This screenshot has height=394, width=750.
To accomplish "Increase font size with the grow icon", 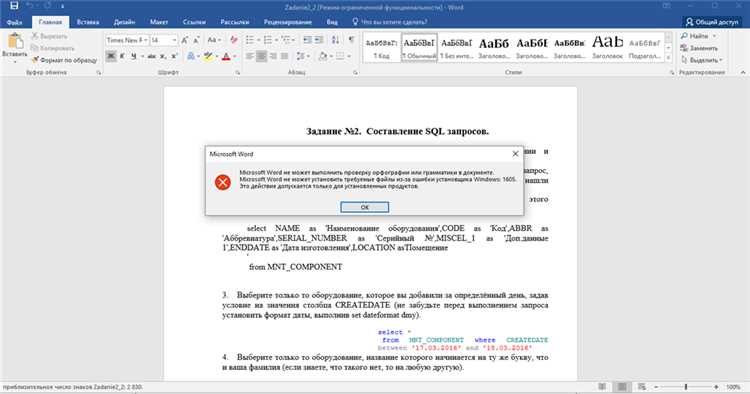I will [x=185, y=41].
